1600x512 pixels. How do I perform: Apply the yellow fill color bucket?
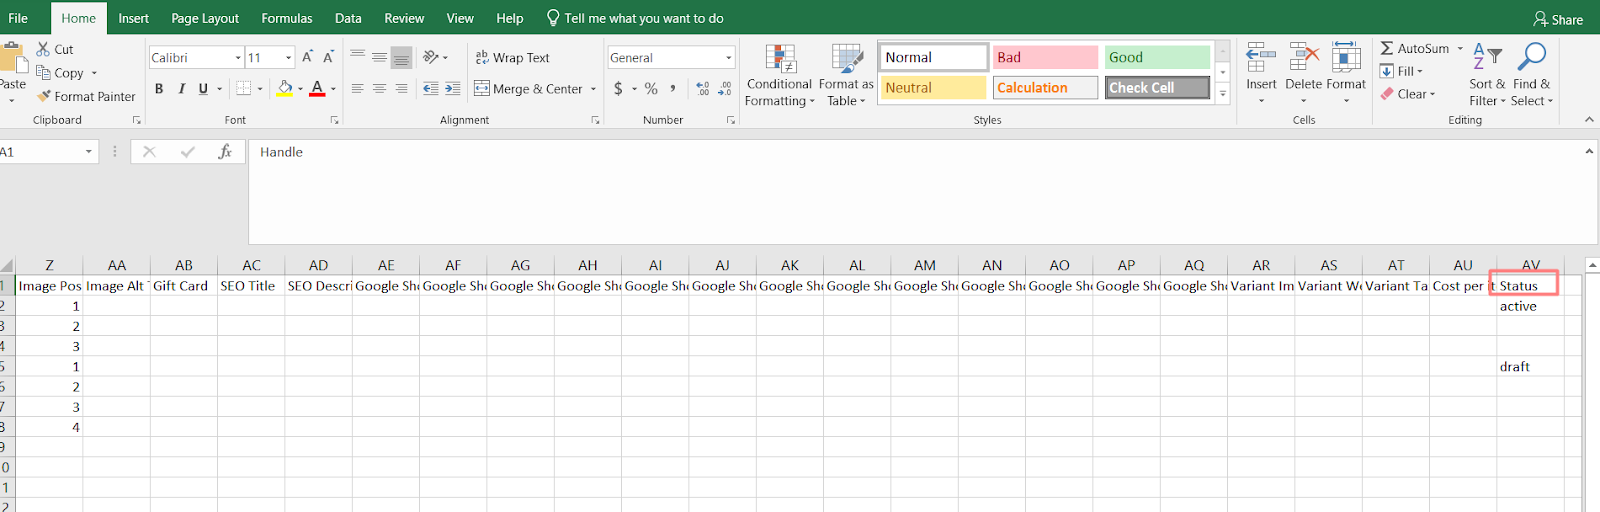[x=285, y=89]
